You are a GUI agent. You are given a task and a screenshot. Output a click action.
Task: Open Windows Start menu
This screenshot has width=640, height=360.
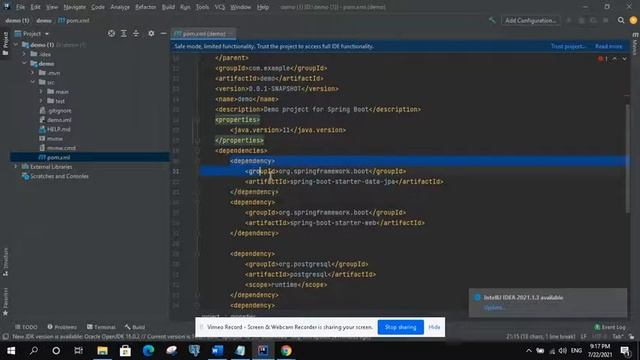(11, 351)
